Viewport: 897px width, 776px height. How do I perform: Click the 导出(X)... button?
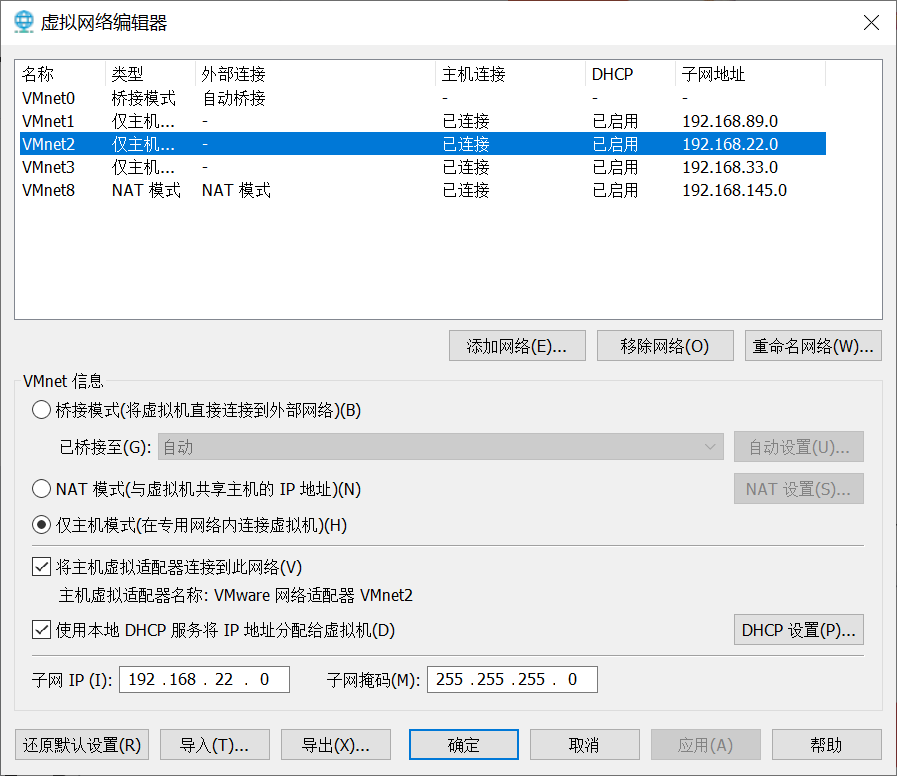click(336, 745)
